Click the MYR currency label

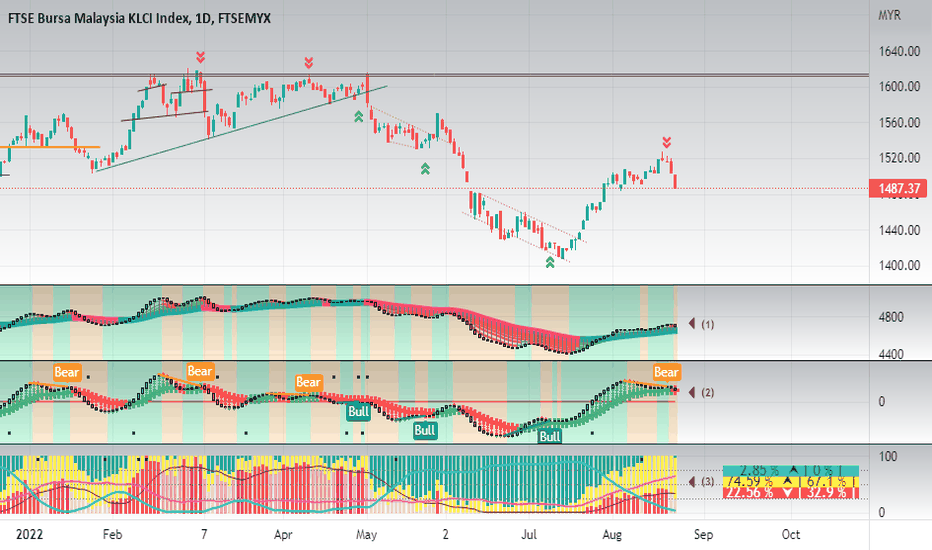click(x=890, y=15)
